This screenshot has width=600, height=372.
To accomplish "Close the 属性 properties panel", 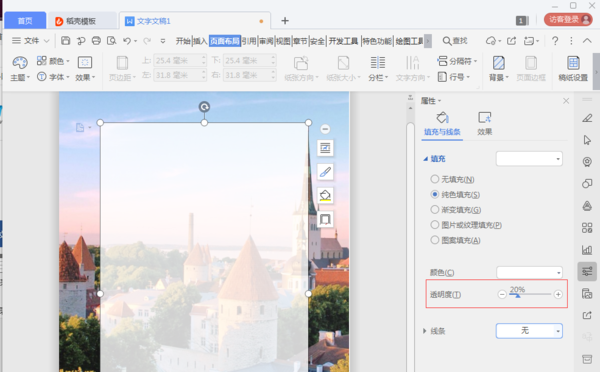I will (x=566, y=101).
